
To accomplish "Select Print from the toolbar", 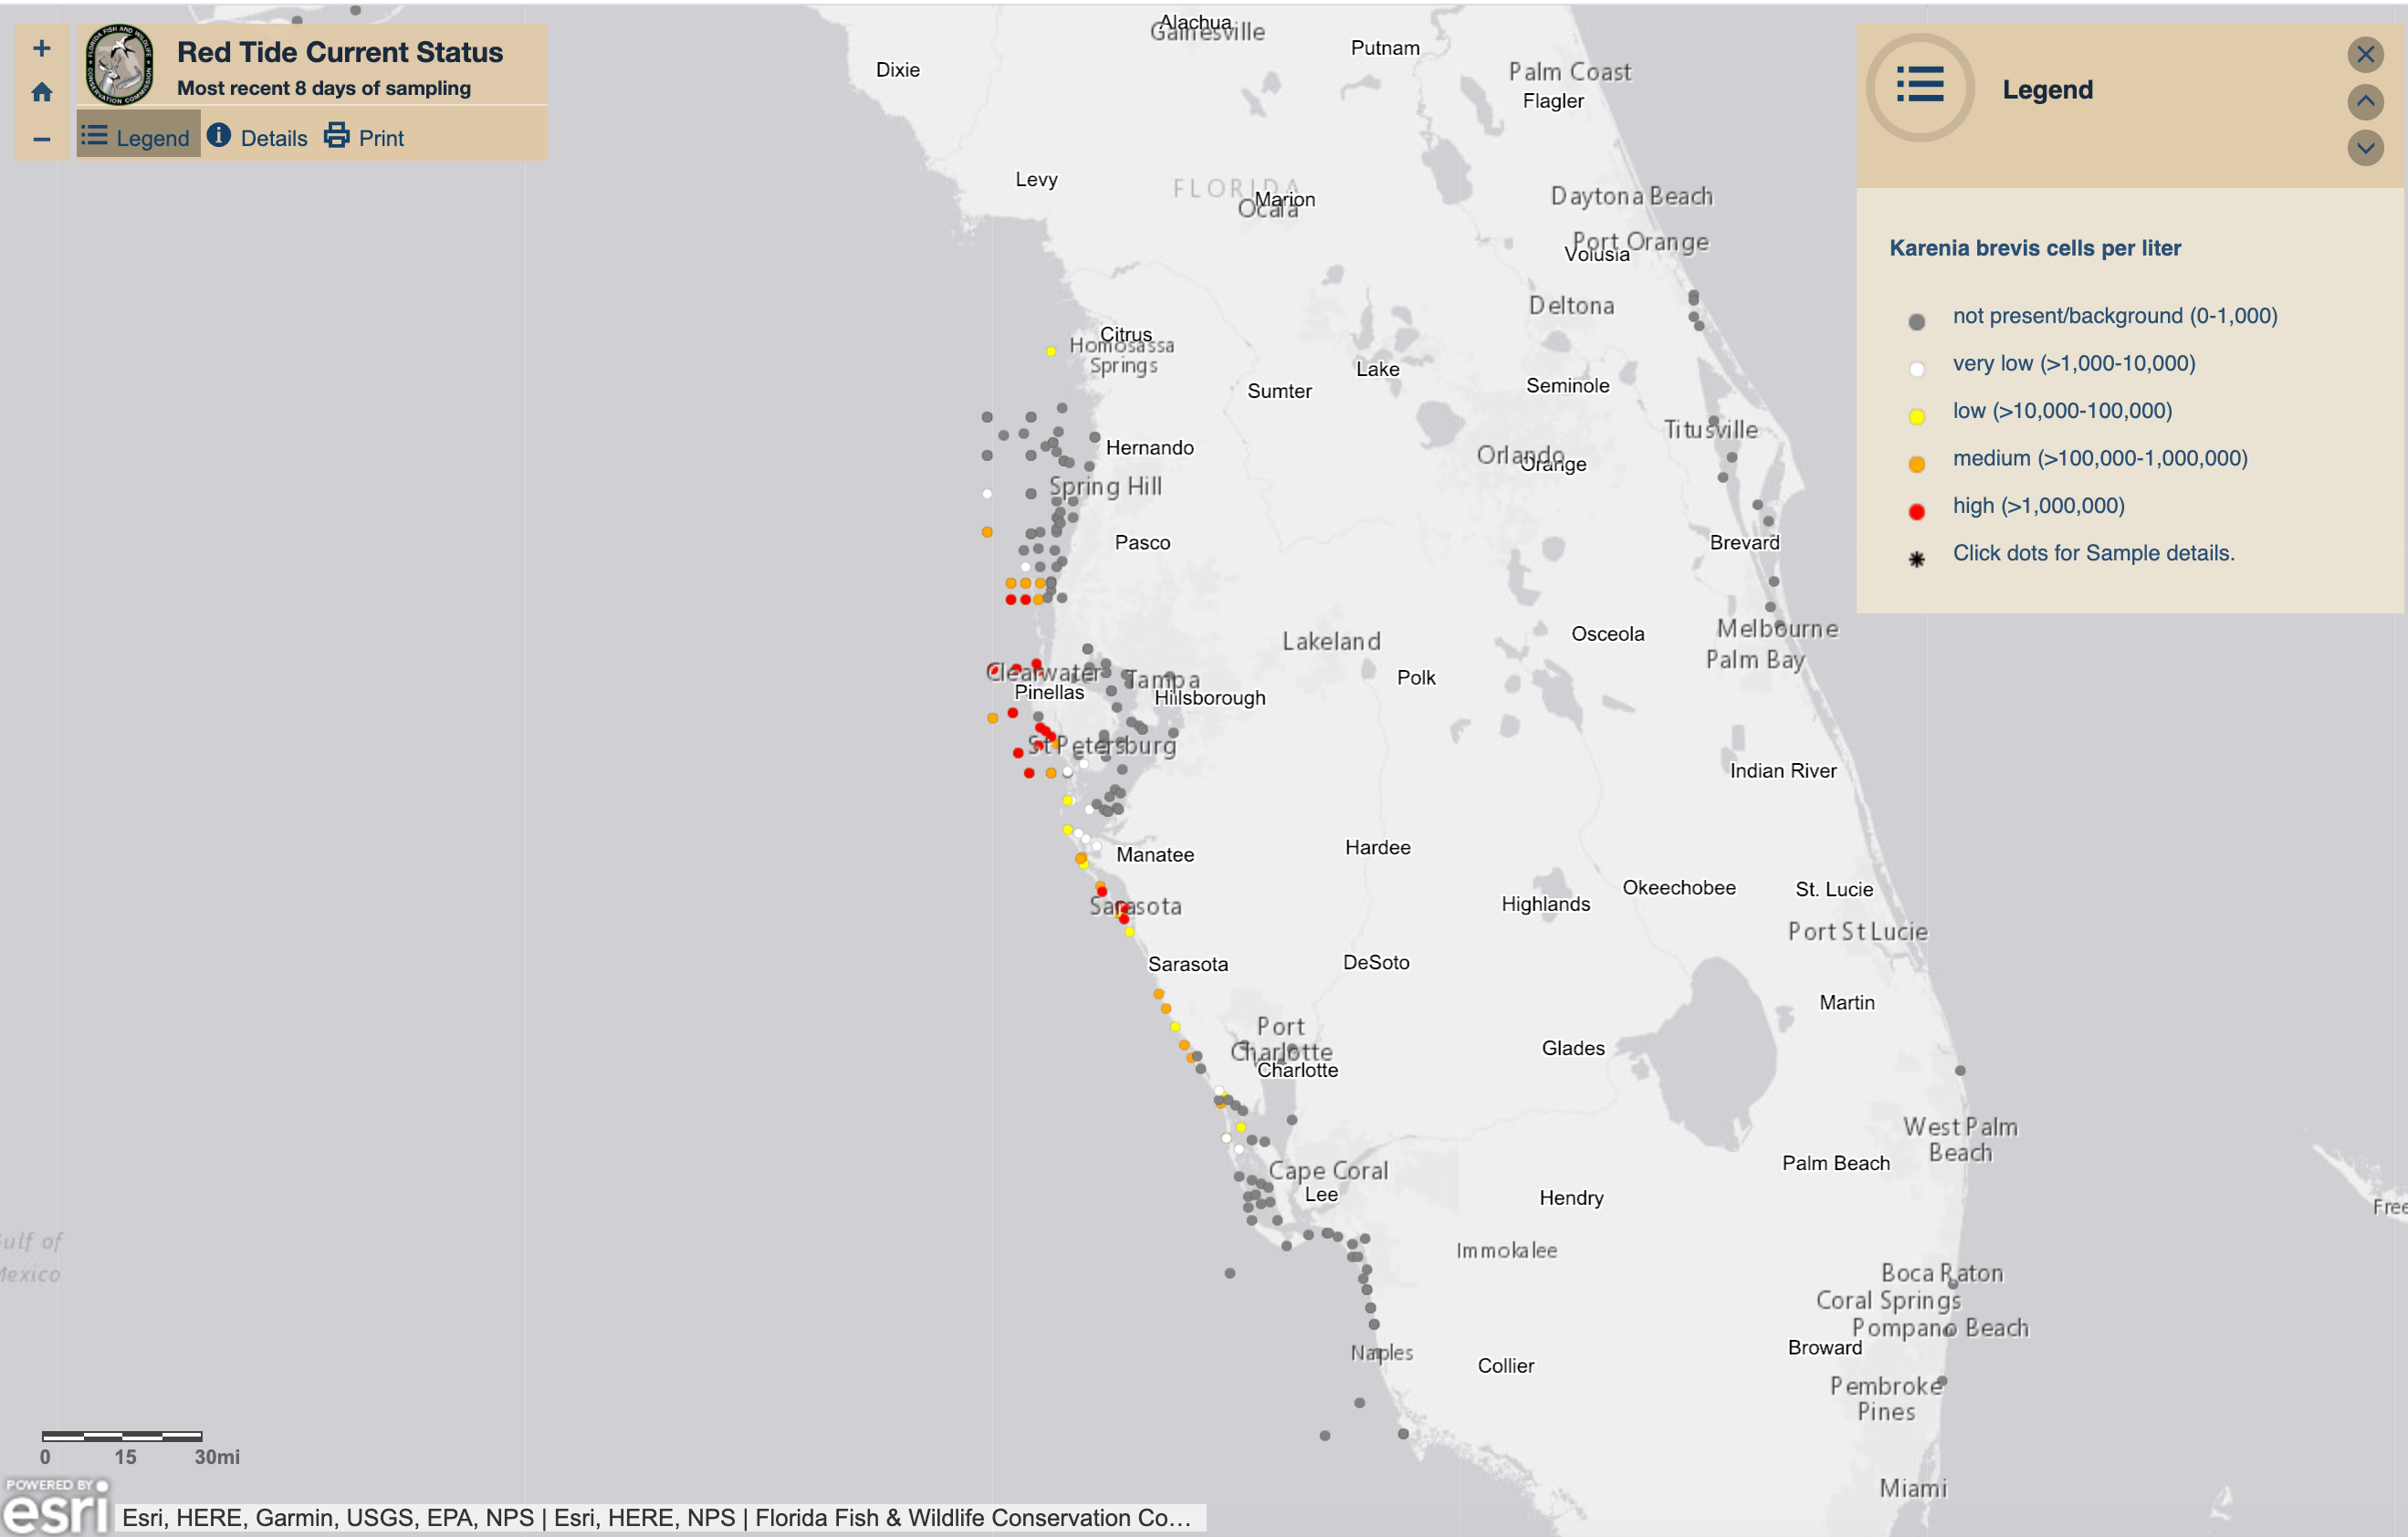I will [381, 136].
